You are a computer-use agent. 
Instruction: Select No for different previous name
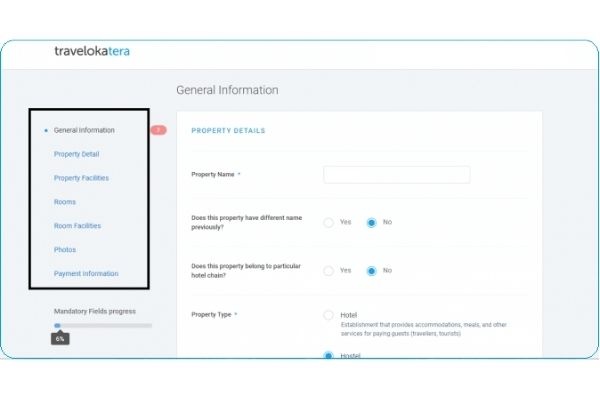tap(371, 222)
